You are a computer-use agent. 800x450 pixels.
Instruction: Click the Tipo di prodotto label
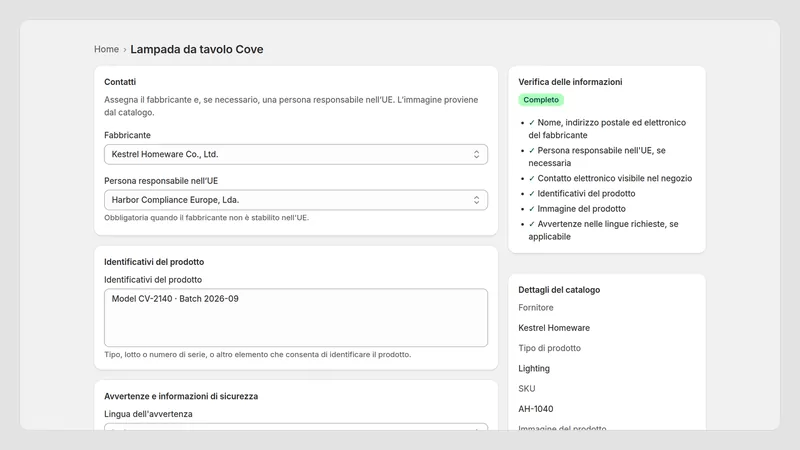coord(549,348)
